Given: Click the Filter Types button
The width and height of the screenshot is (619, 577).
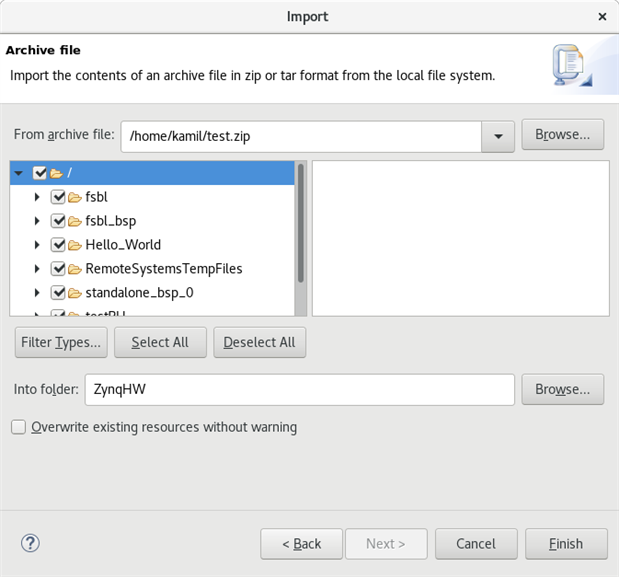Looking at the screenshot, I should [x=60, y=342].
